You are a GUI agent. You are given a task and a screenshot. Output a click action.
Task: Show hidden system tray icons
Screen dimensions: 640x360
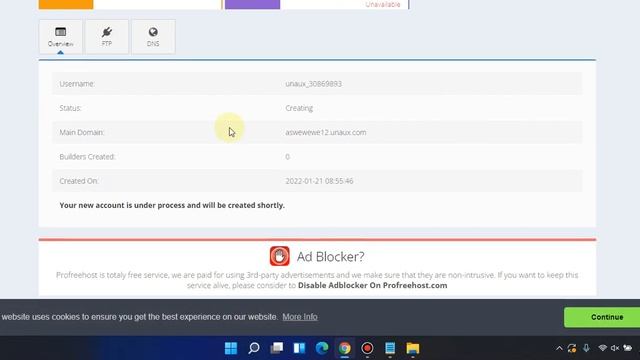coord(559,348)
